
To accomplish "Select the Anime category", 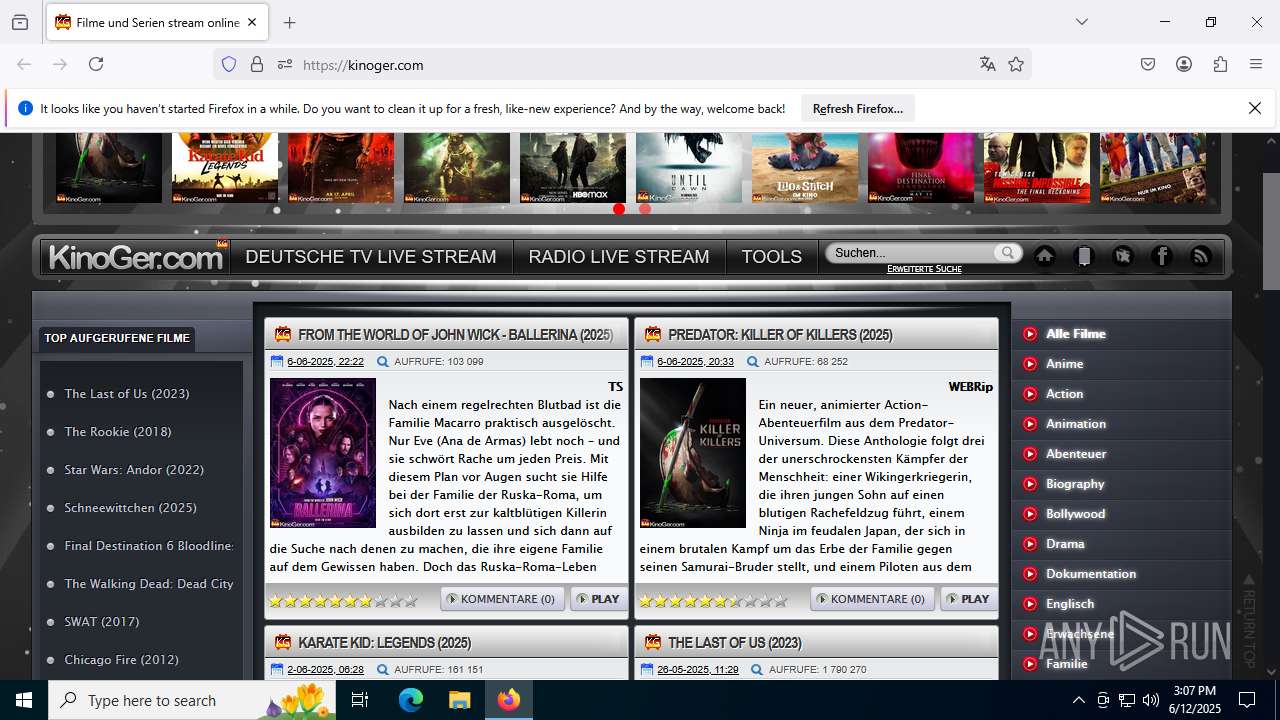I will [x=1065, y=364].
